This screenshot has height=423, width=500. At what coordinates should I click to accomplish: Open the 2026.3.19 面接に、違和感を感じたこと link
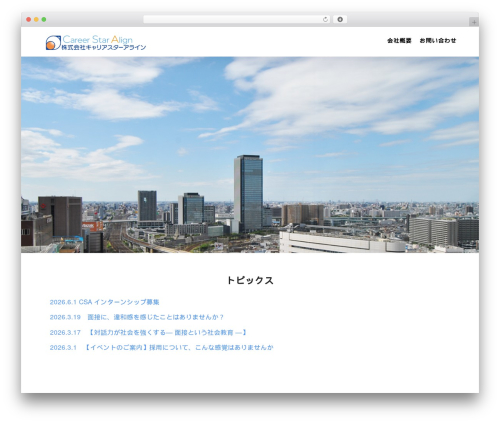[x=137, y=317]
